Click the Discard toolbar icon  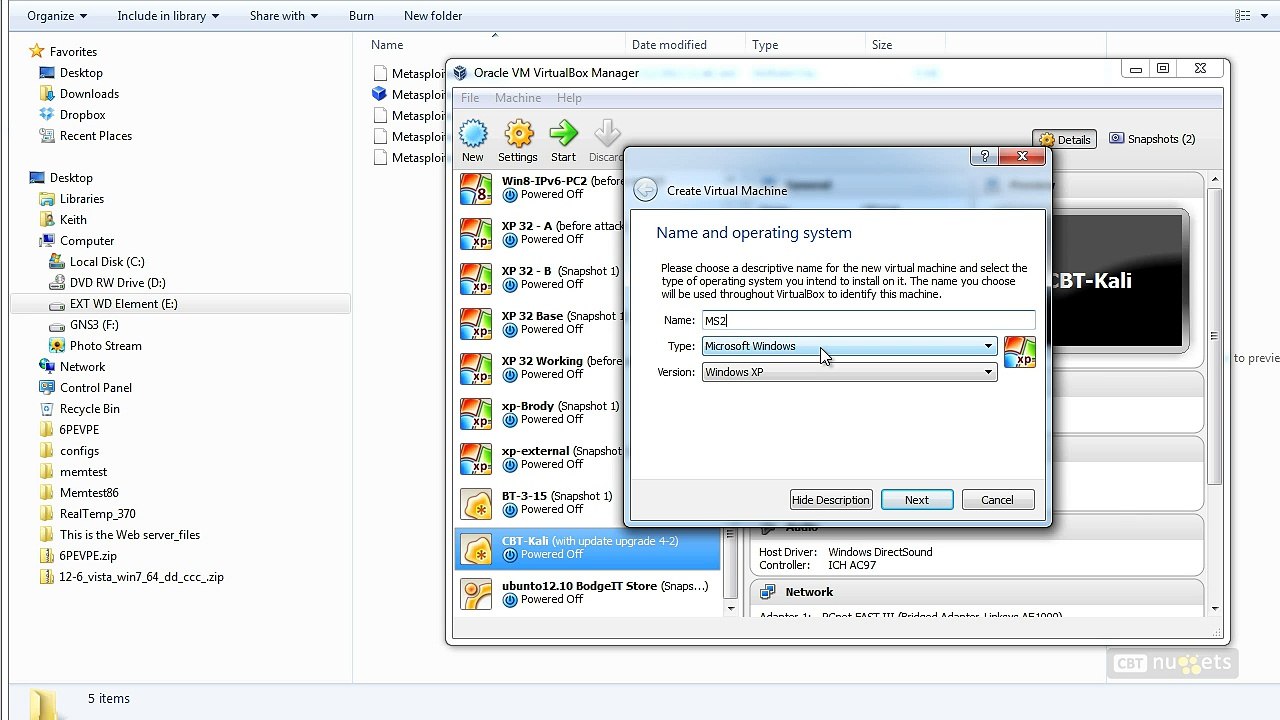(x=606, y=141)
